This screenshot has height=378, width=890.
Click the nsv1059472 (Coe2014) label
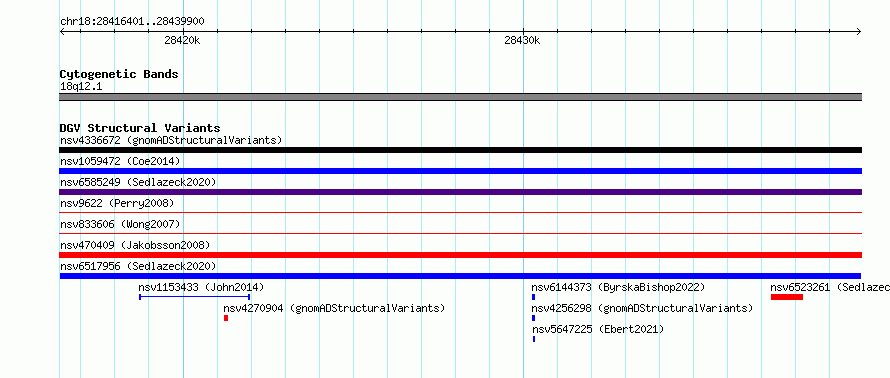pos(120,161)
